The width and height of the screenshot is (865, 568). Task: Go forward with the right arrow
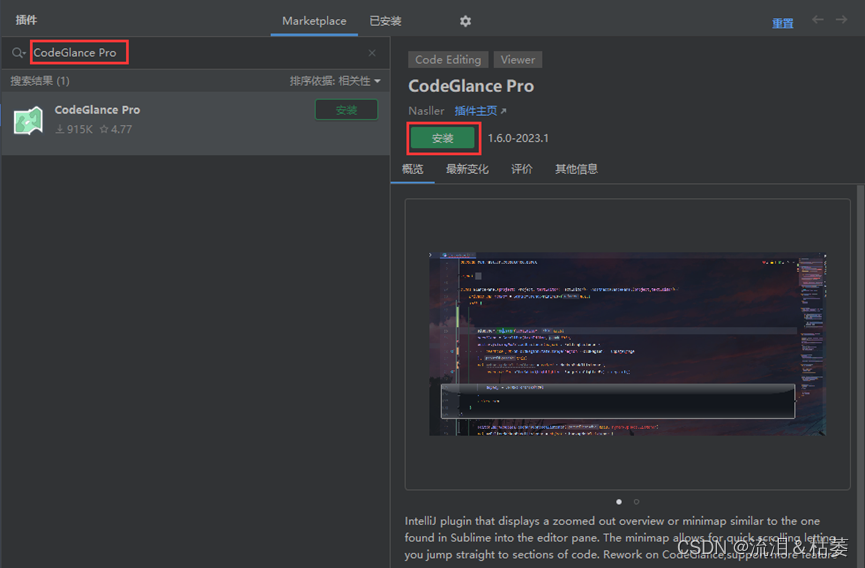click(841, 20)
